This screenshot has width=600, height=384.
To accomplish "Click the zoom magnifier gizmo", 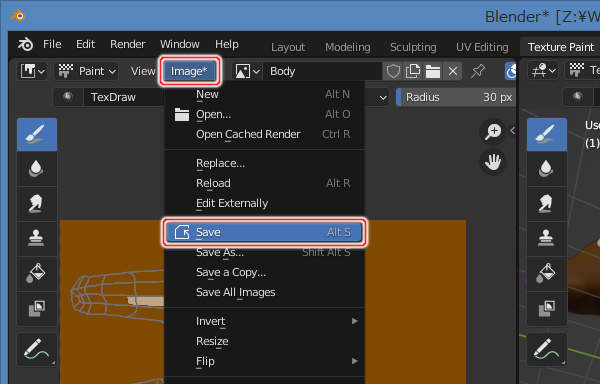I will tap(493, 132).
